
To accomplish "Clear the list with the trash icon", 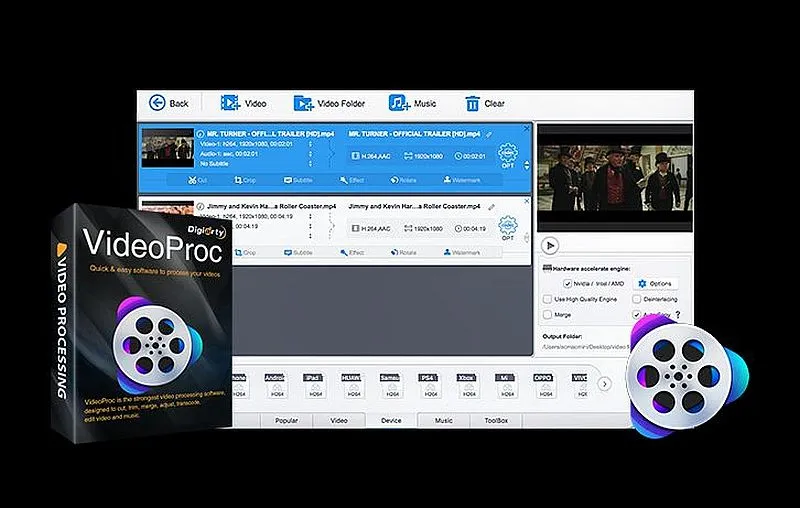I will click(x=484, y=104).
